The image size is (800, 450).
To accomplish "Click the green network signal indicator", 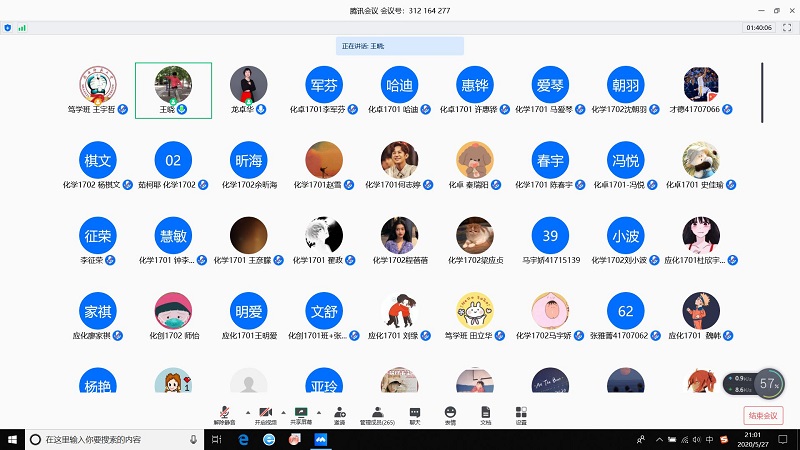I will [x=22, y=28].
